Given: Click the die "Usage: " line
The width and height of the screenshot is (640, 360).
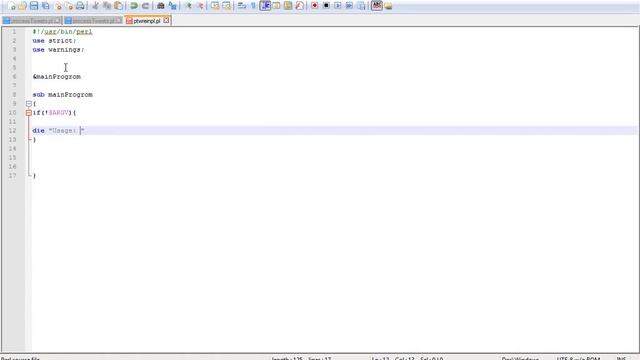Looking at the screenshot, I should [58, 130].
